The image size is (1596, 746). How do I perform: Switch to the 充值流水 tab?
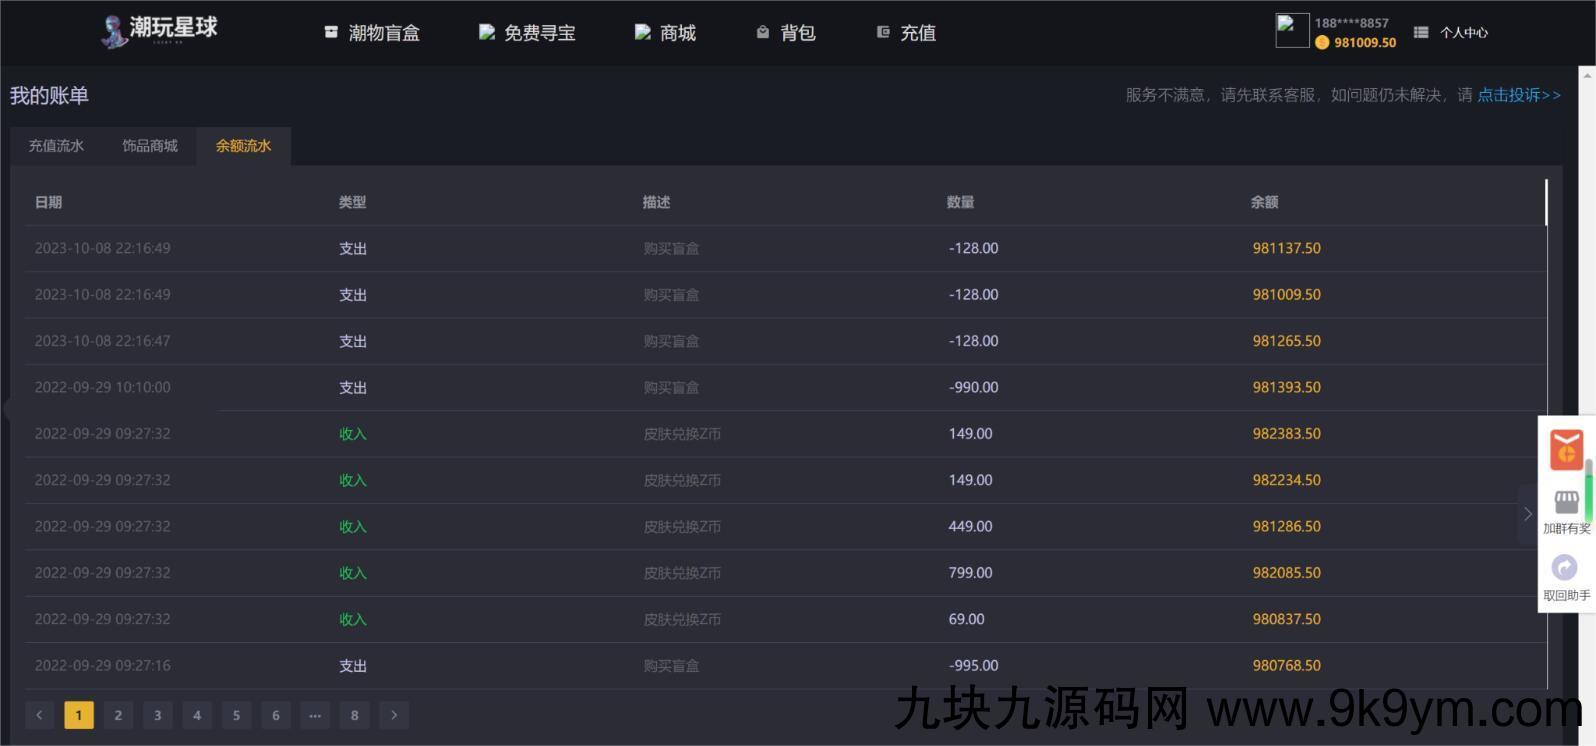[56, 146]
